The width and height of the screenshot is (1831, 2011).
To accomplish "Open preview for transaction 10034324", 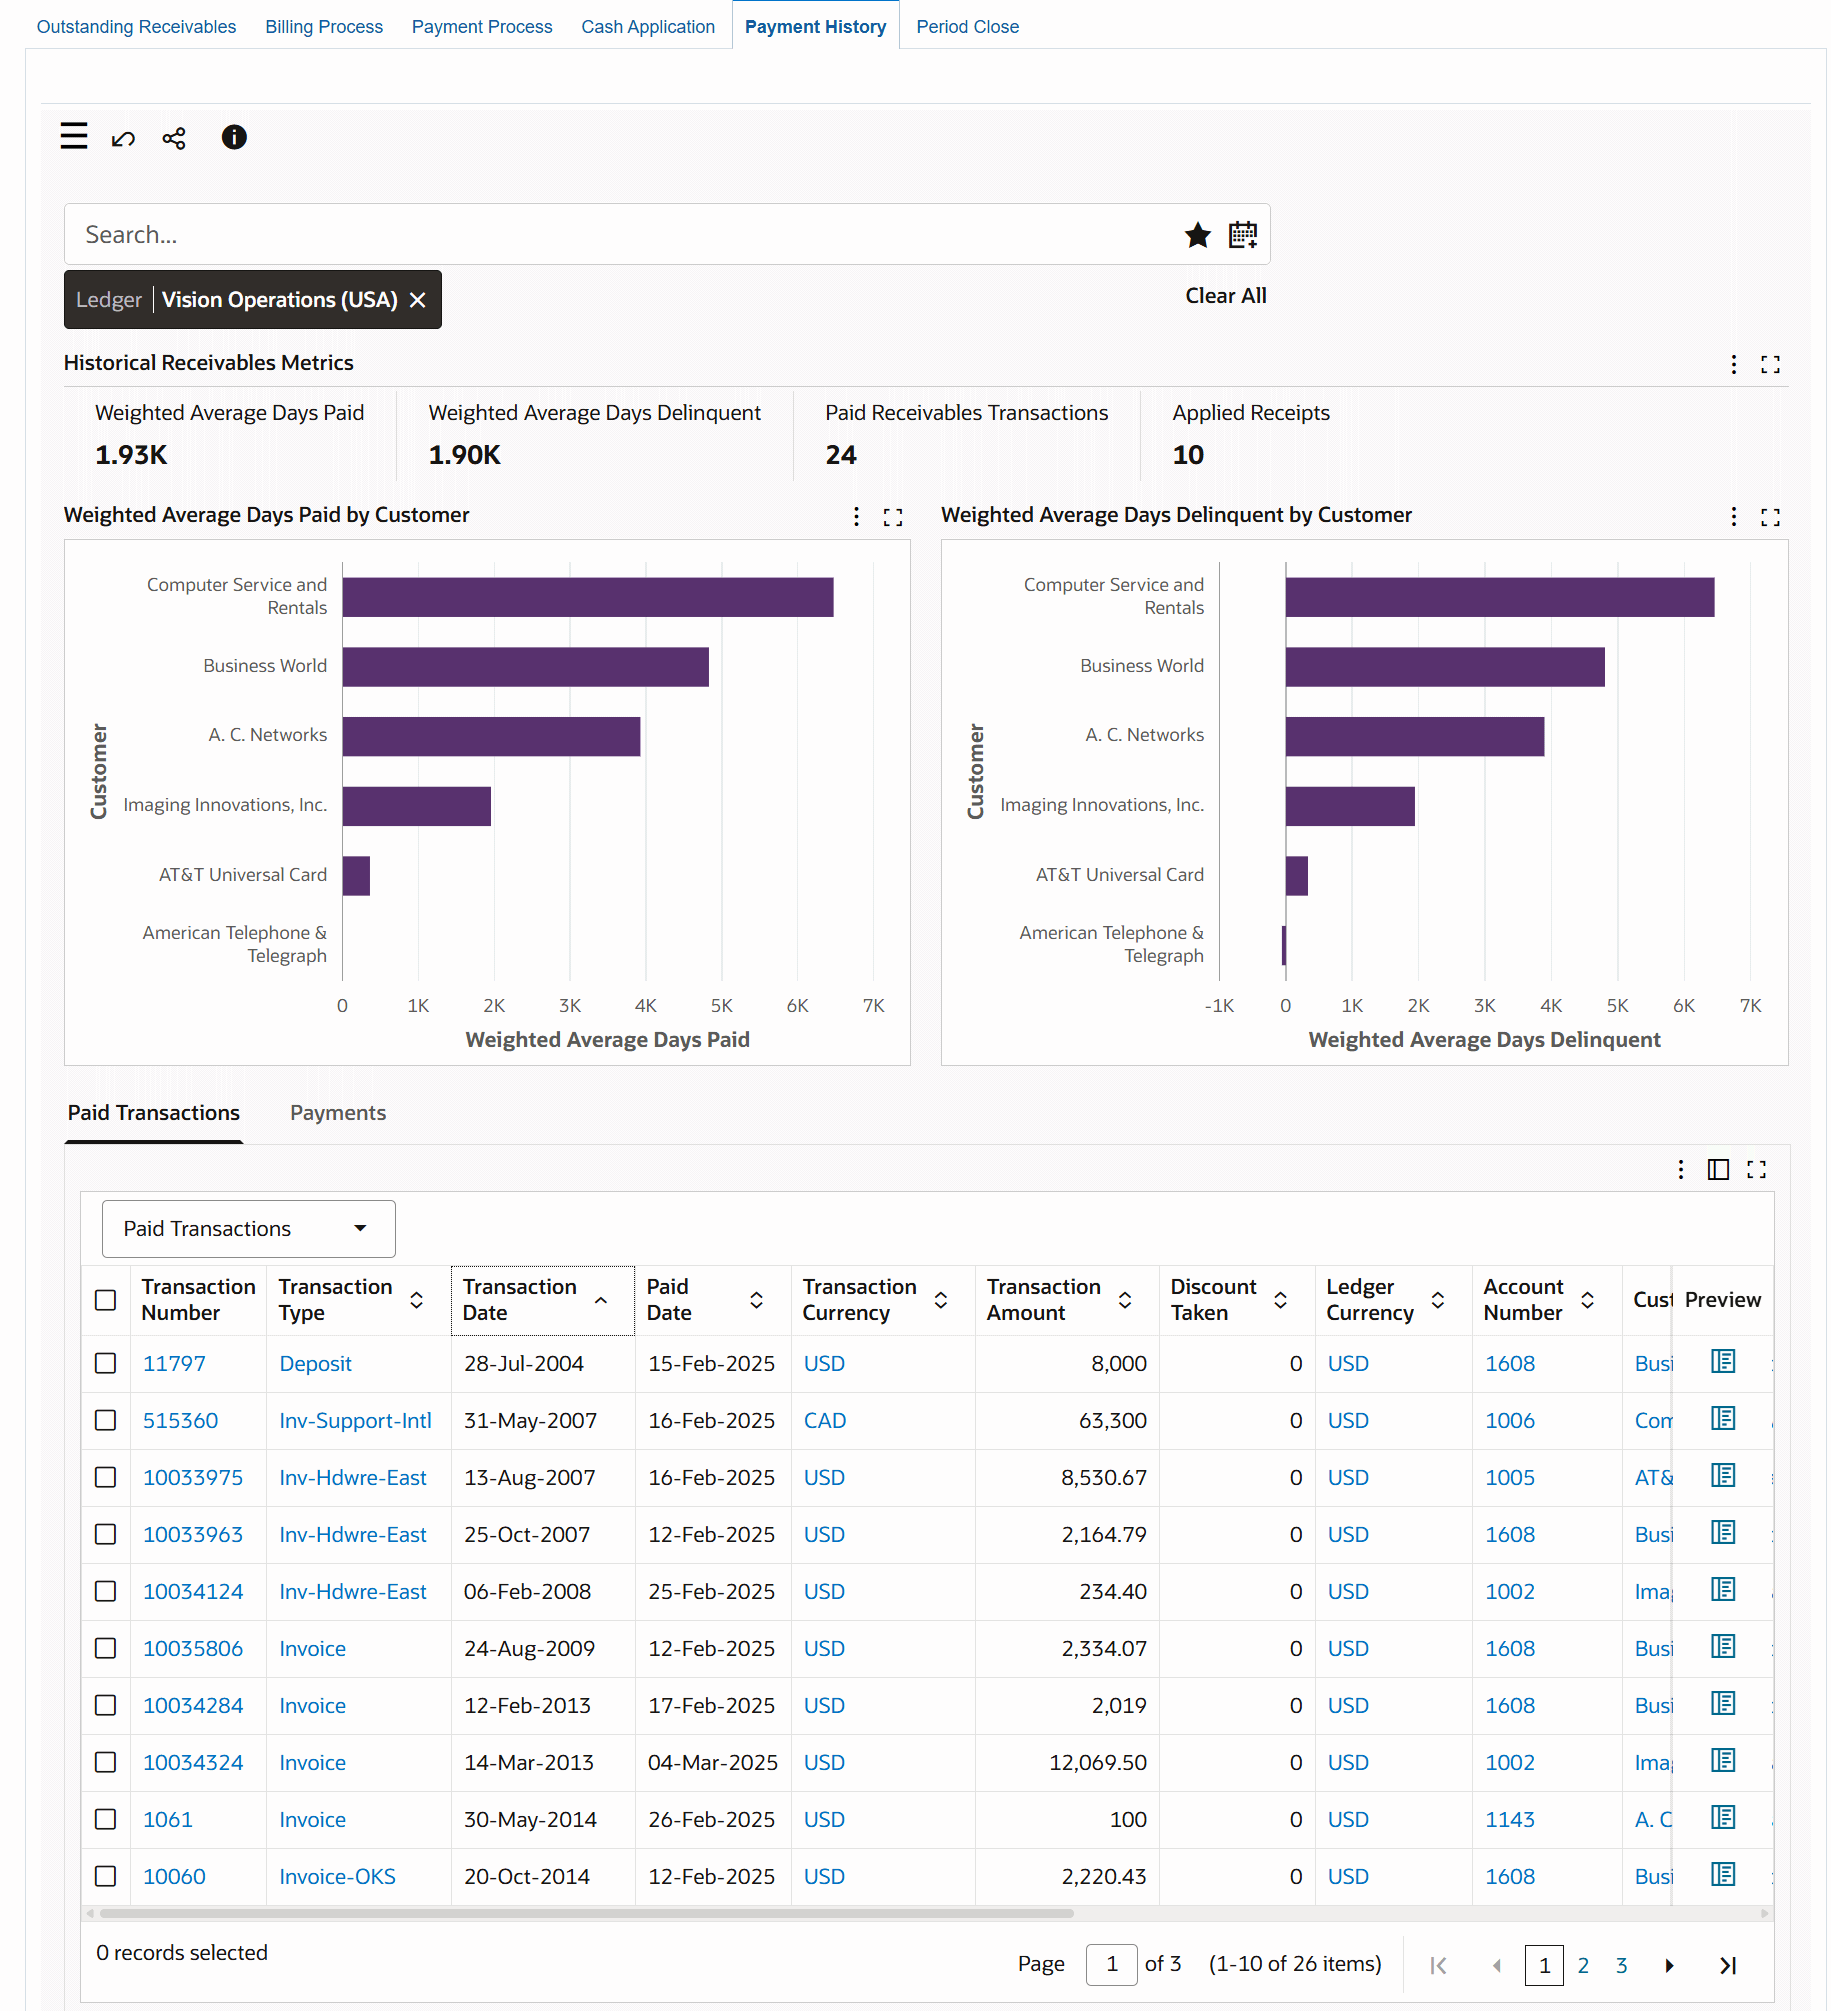I will coord(1723,1761).
